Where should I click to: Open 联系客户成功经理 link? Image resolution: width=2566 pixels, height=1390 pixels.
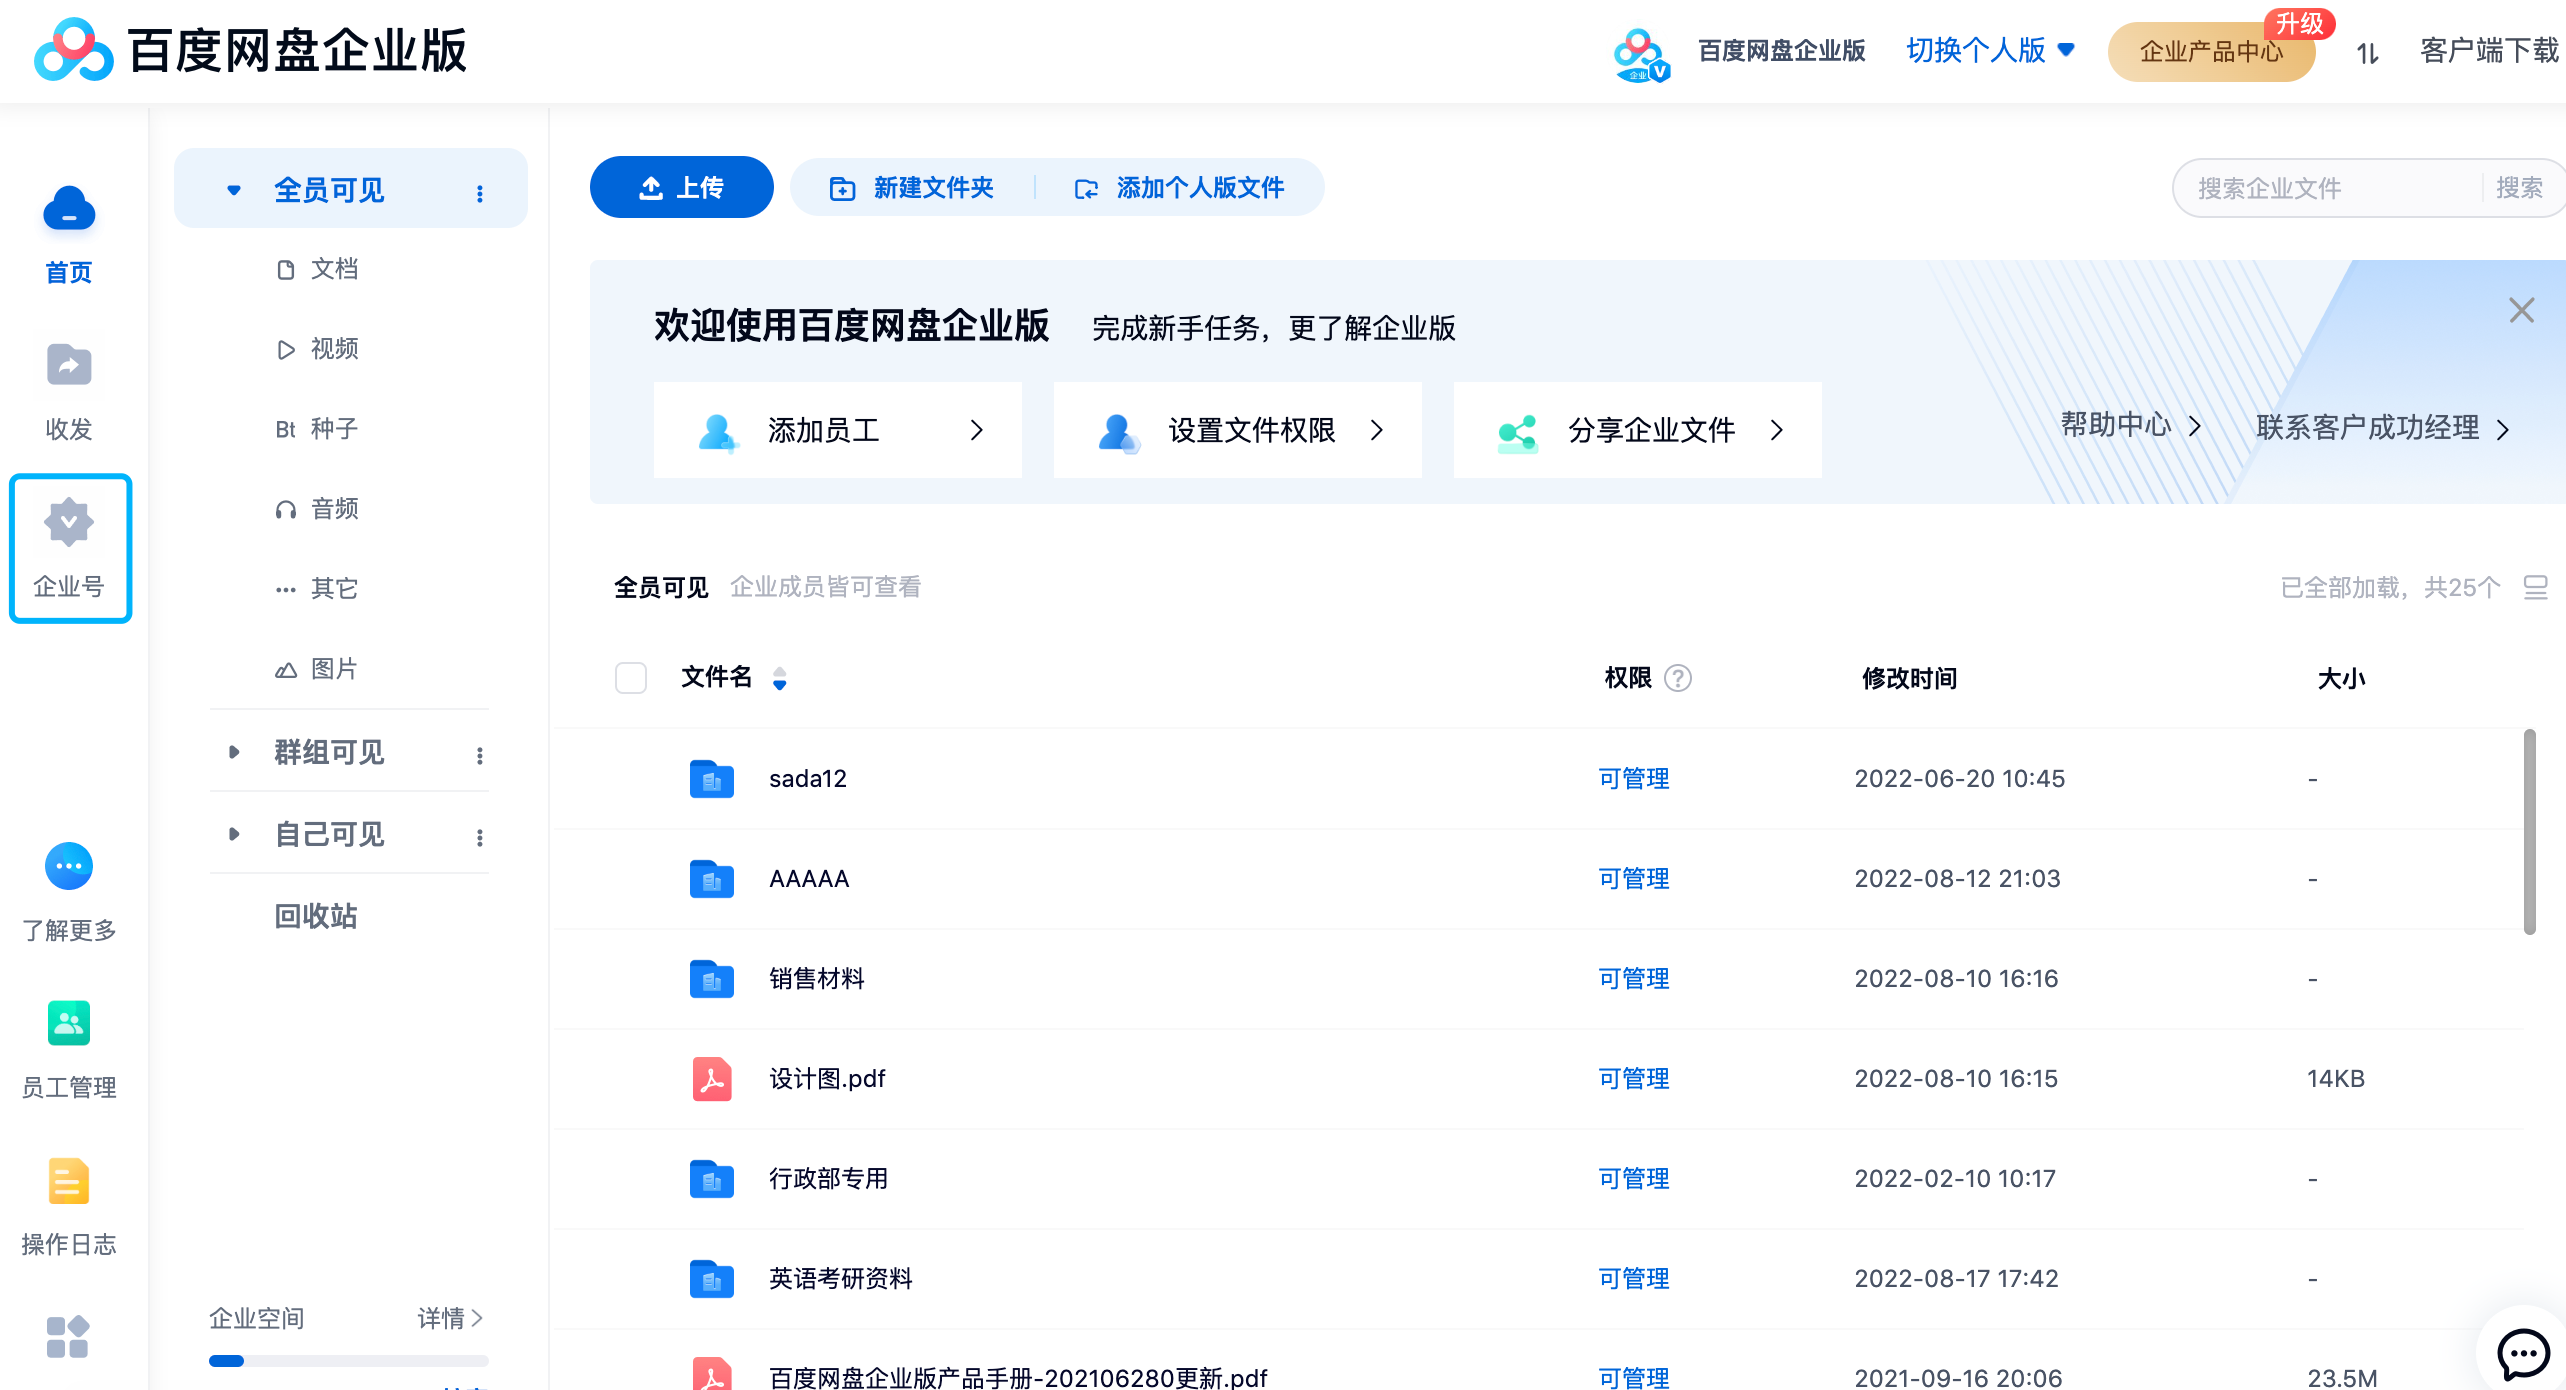(2384, 428)
